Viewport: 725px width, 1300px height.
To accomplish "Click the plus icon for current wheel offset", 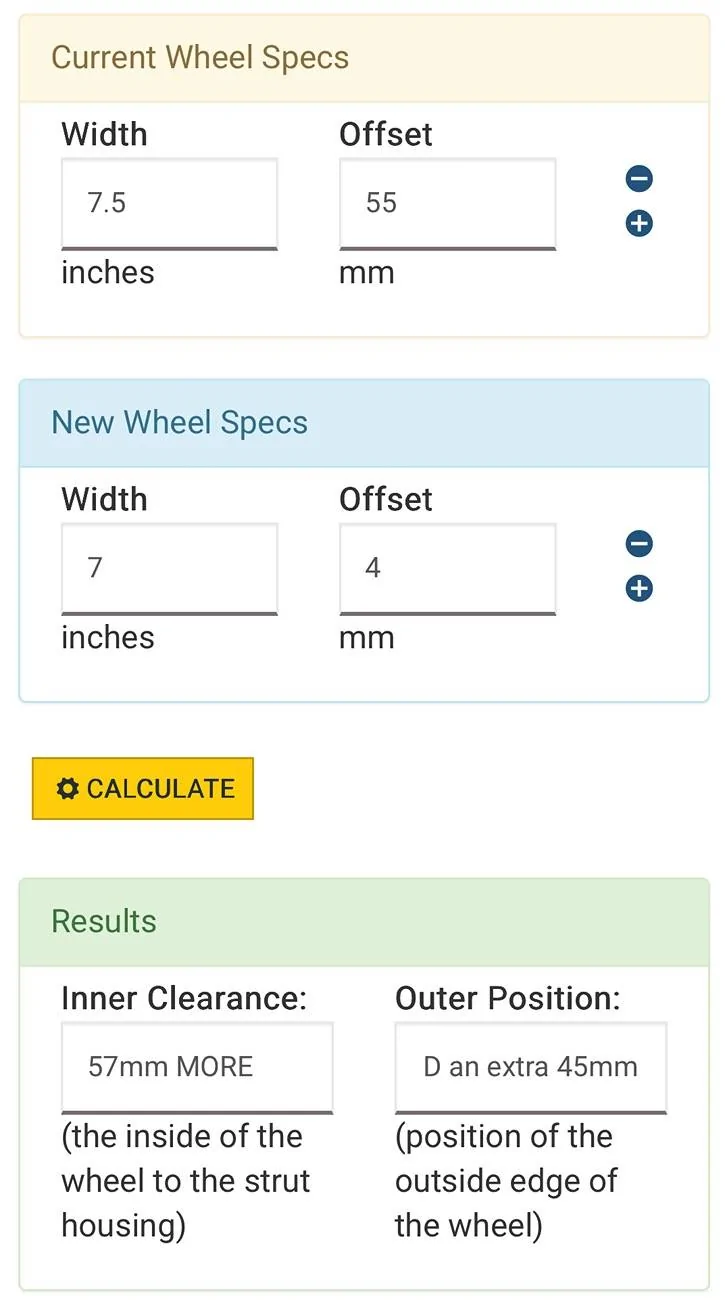I will click(x=638, y=222).
